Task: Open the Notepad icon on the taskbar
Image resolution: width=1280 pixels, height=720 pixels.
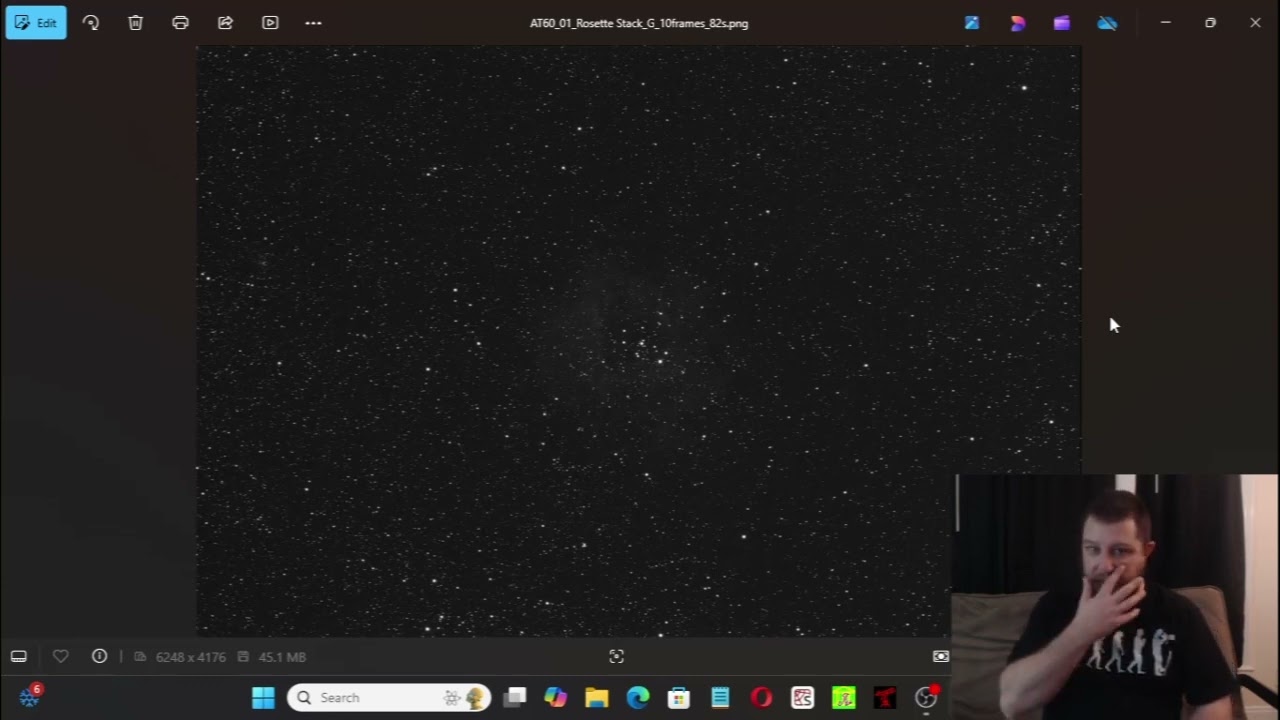Action: click(x=720, y=698)
